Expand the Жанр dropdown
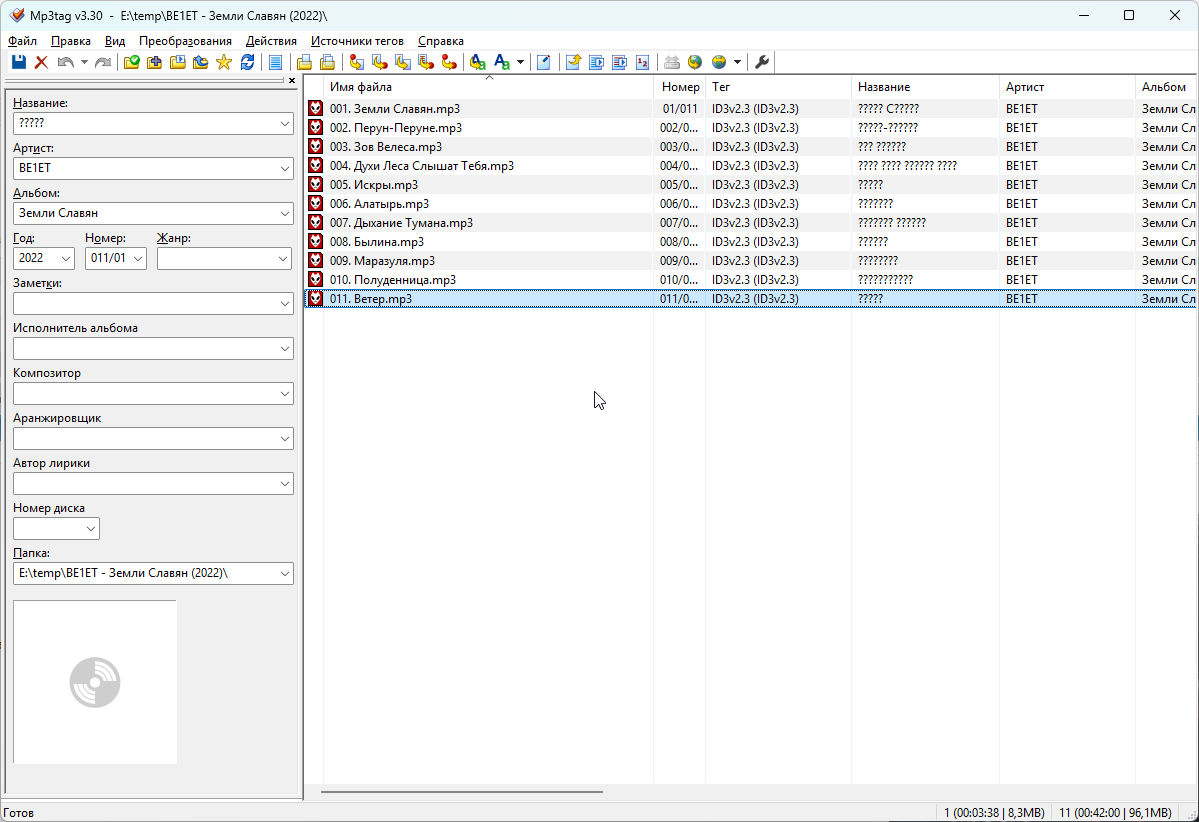 [283, 259]
